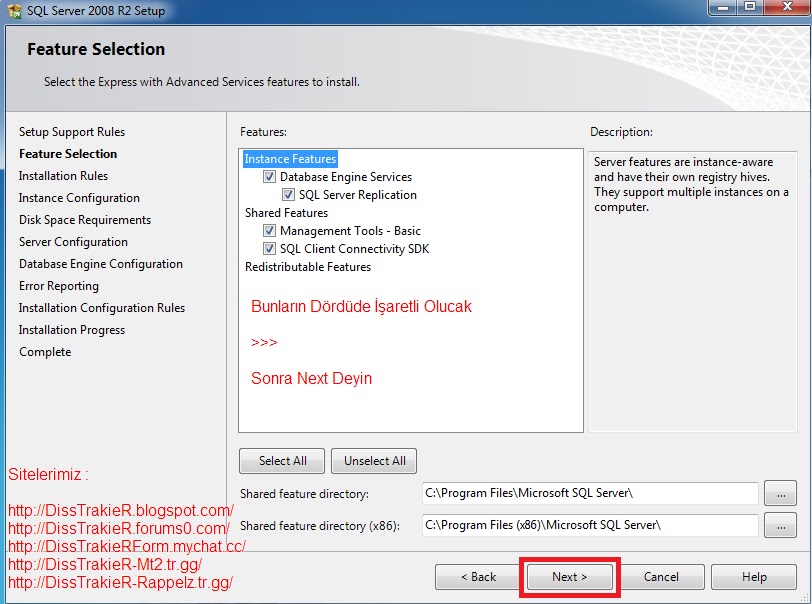Select Installation Progress step
This screenshot has height=604, width=812.
72,330
